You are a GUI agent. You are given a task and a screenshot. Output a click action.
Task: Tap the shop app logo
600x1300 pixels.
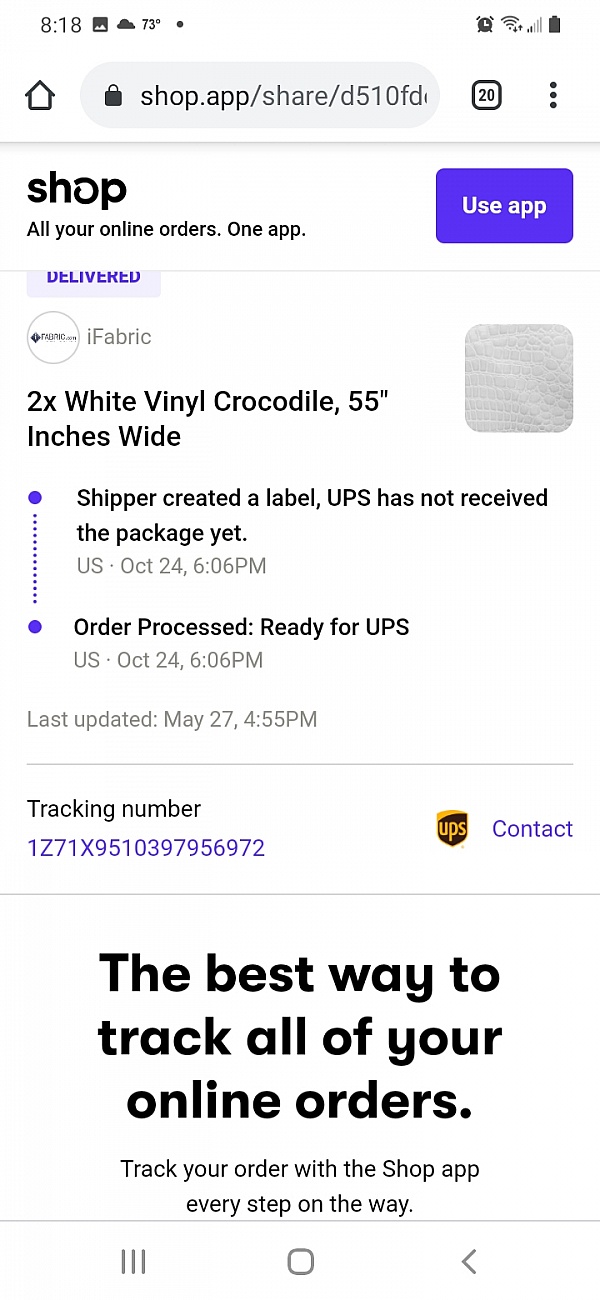(76, 190)
